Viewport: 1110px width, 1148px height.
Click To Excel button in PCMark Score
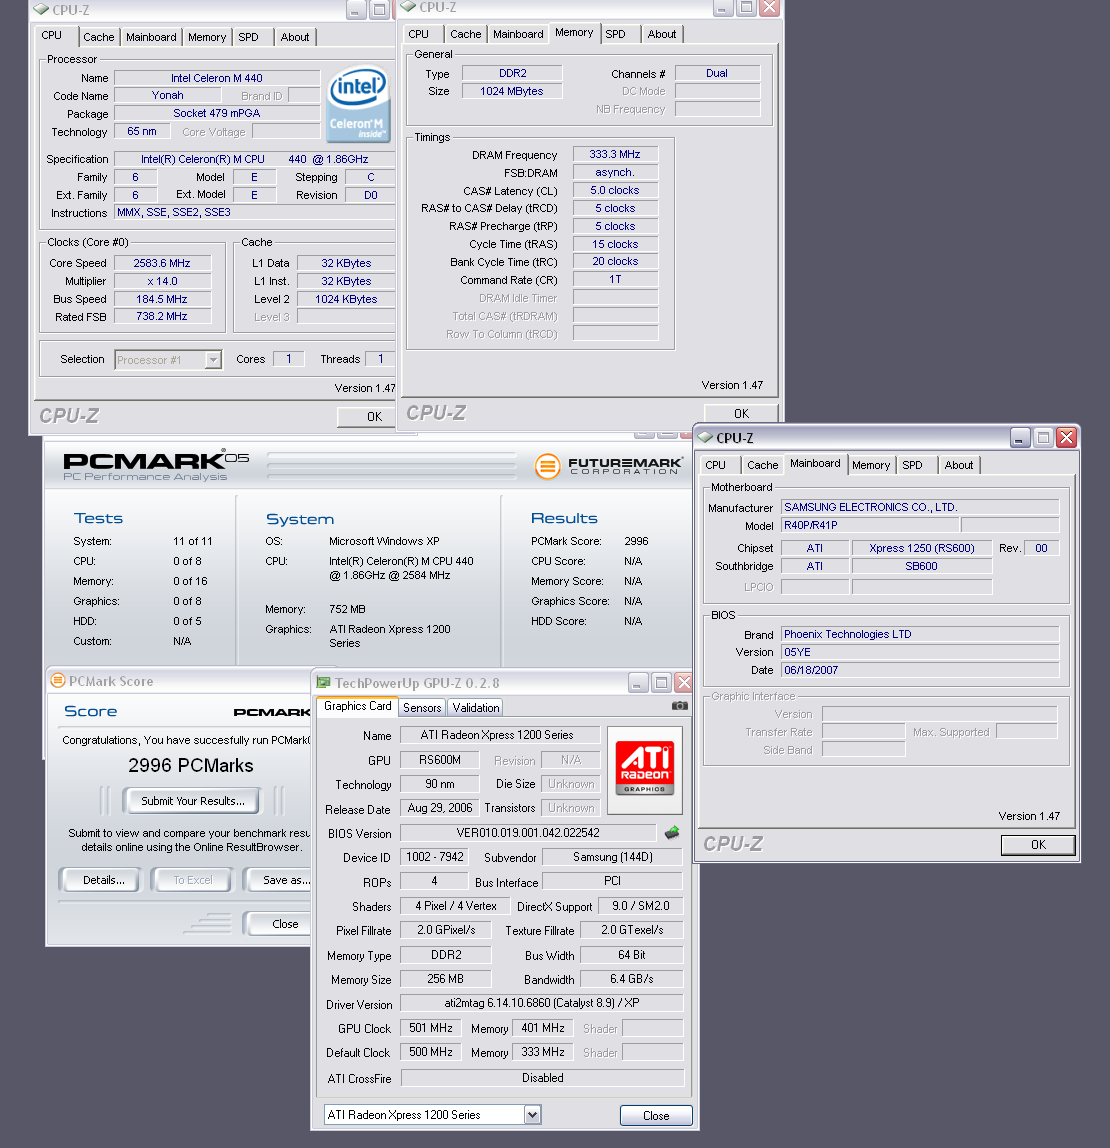point(193,880)
